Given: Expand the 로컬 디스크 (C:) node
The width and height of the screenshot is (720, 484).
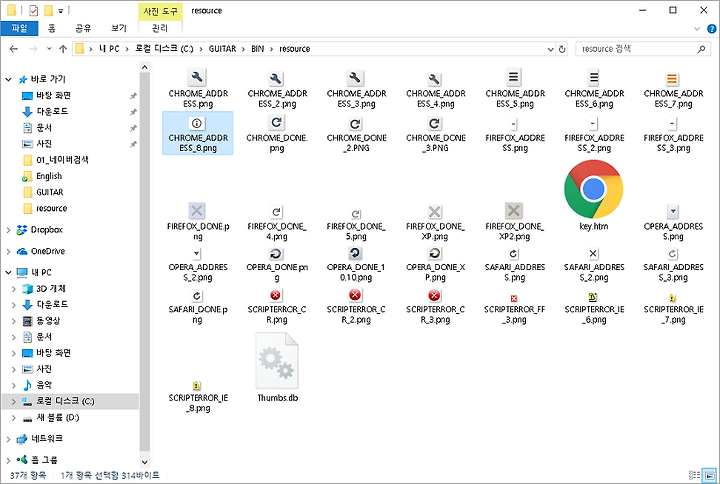Looking at the screenshot, I should (14, 401).
